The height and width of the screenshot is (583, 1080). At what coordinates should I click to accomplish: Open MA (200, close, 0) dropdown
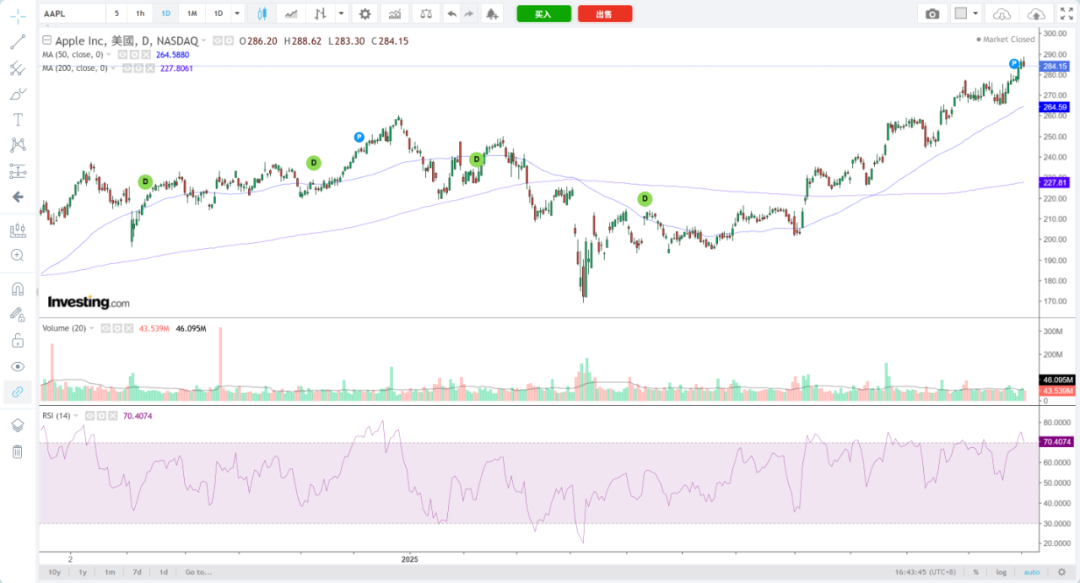pyautogui.click(x=113, y=68)
